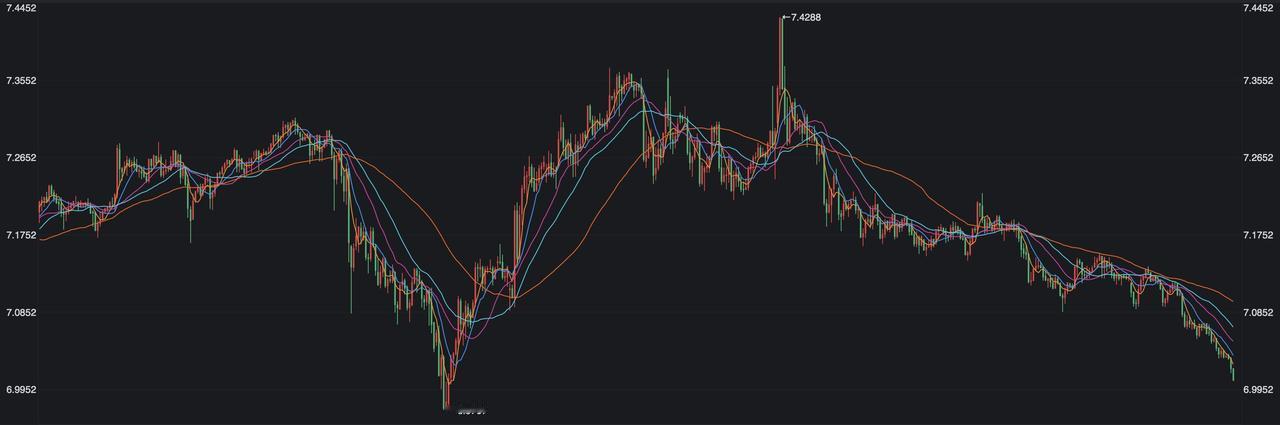Select the 6.9952 label on left axis
The width and height of the screenshot is (1280, 425).
21,390
